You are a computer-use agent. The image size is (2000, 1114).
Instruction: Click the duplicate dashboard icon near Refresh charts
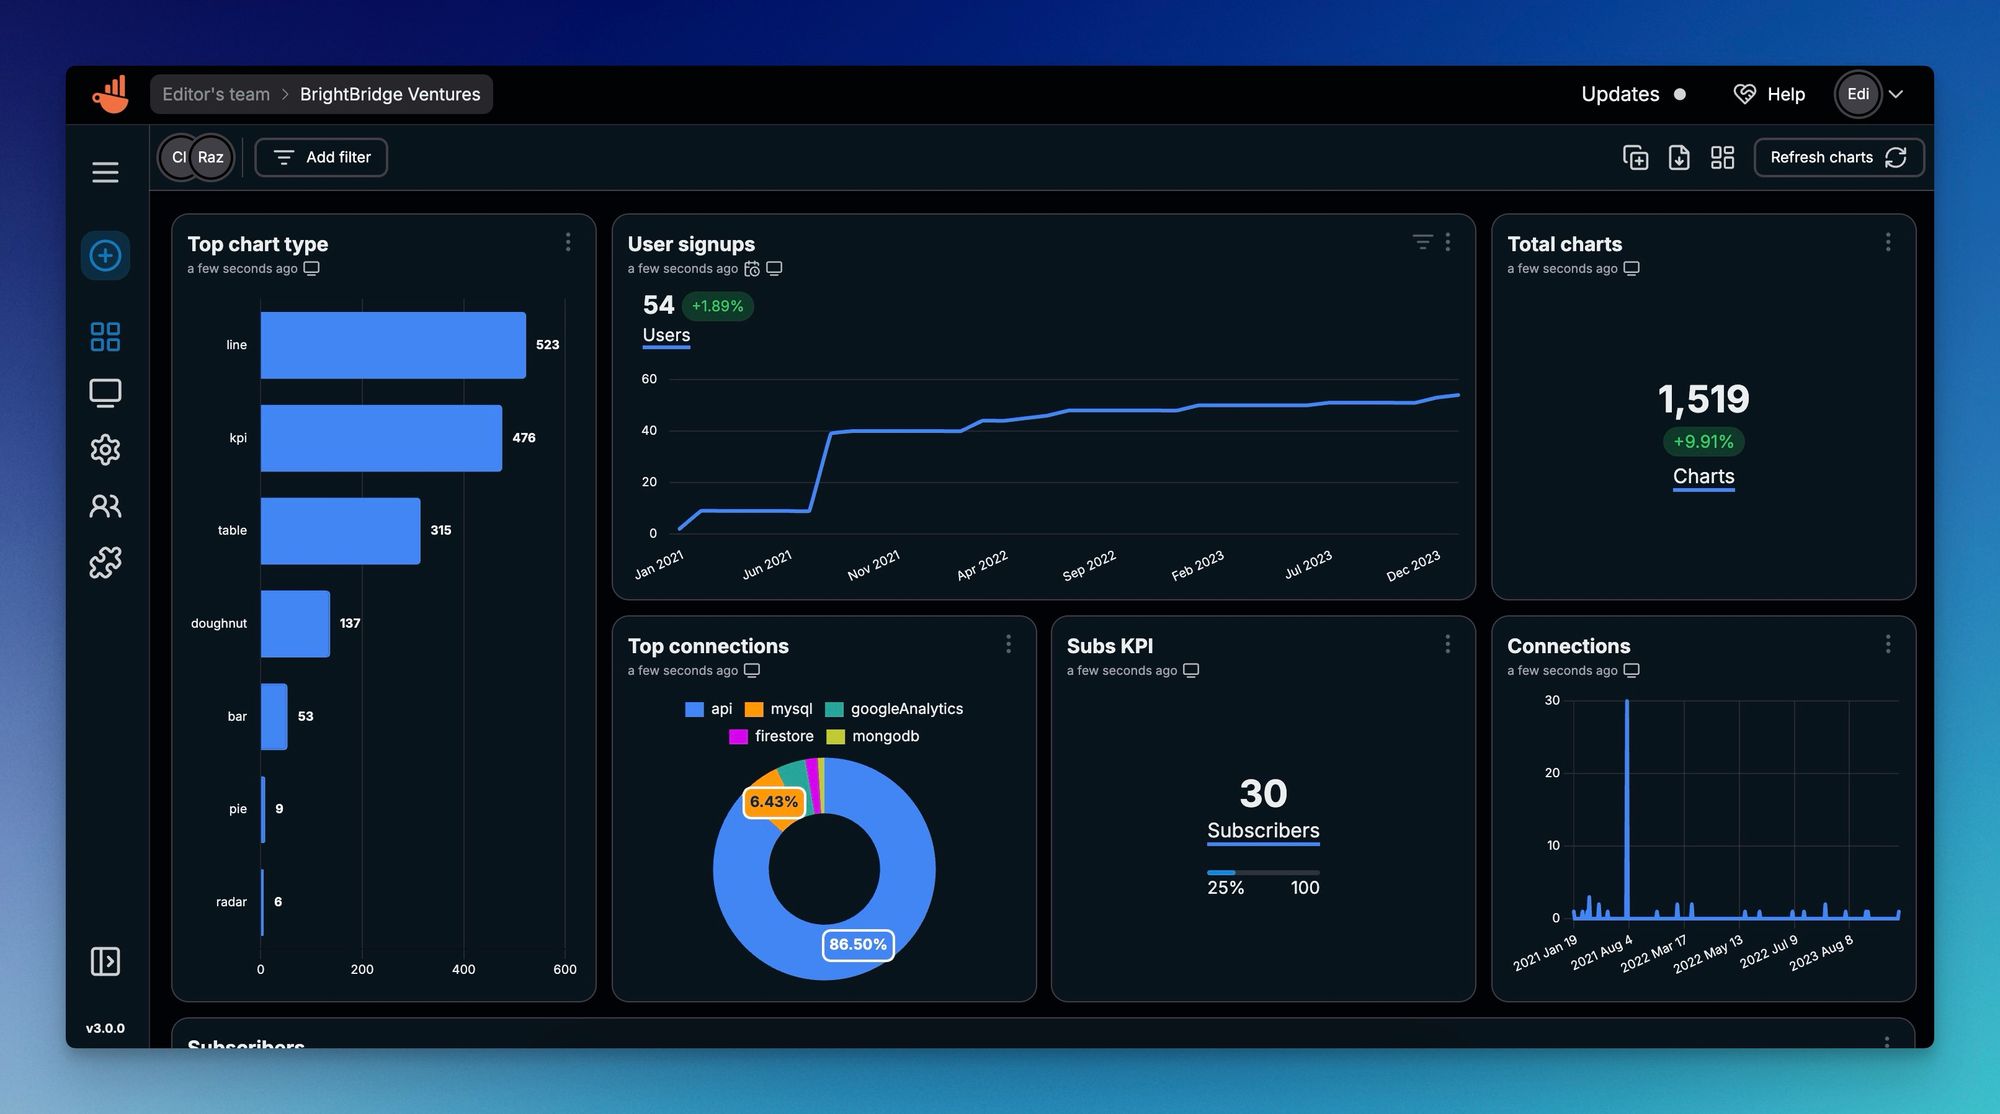click(1636, 157)
